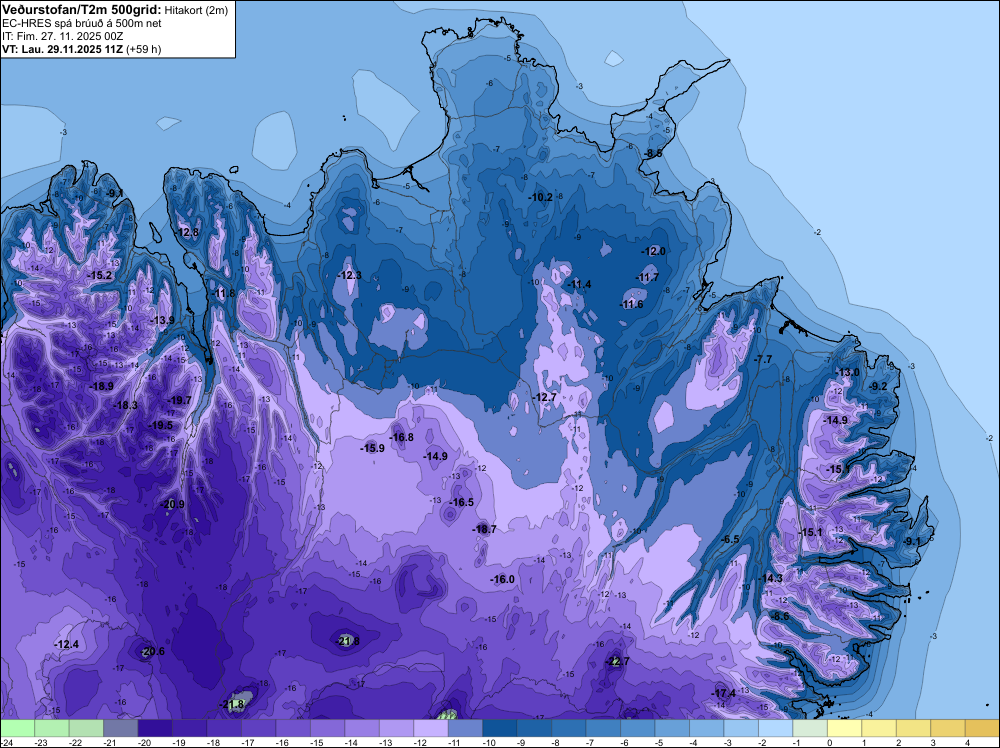The image size is (1000, 748).
Task: Select the -18.7 temperature value
Action: point(484,529)
